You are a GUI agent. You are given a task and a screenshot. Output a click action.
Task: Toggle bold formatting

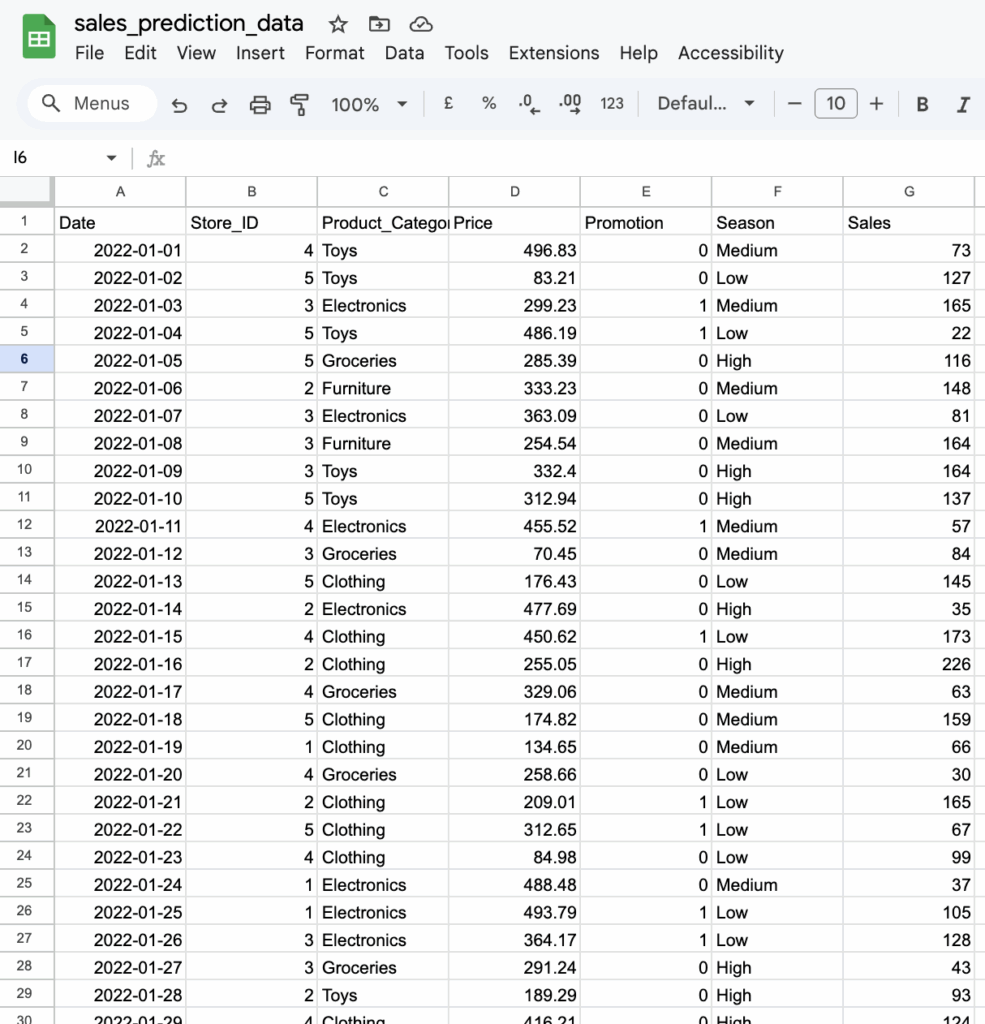pyautogui.click(x=922, y=104)
